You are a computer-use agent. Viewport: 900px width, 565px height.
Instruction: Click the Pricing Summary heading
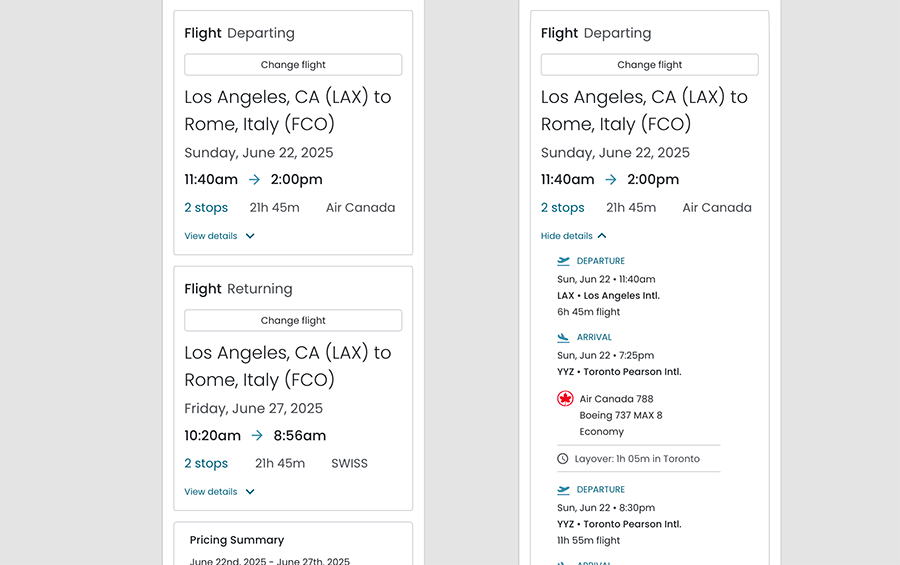[237, 540]
